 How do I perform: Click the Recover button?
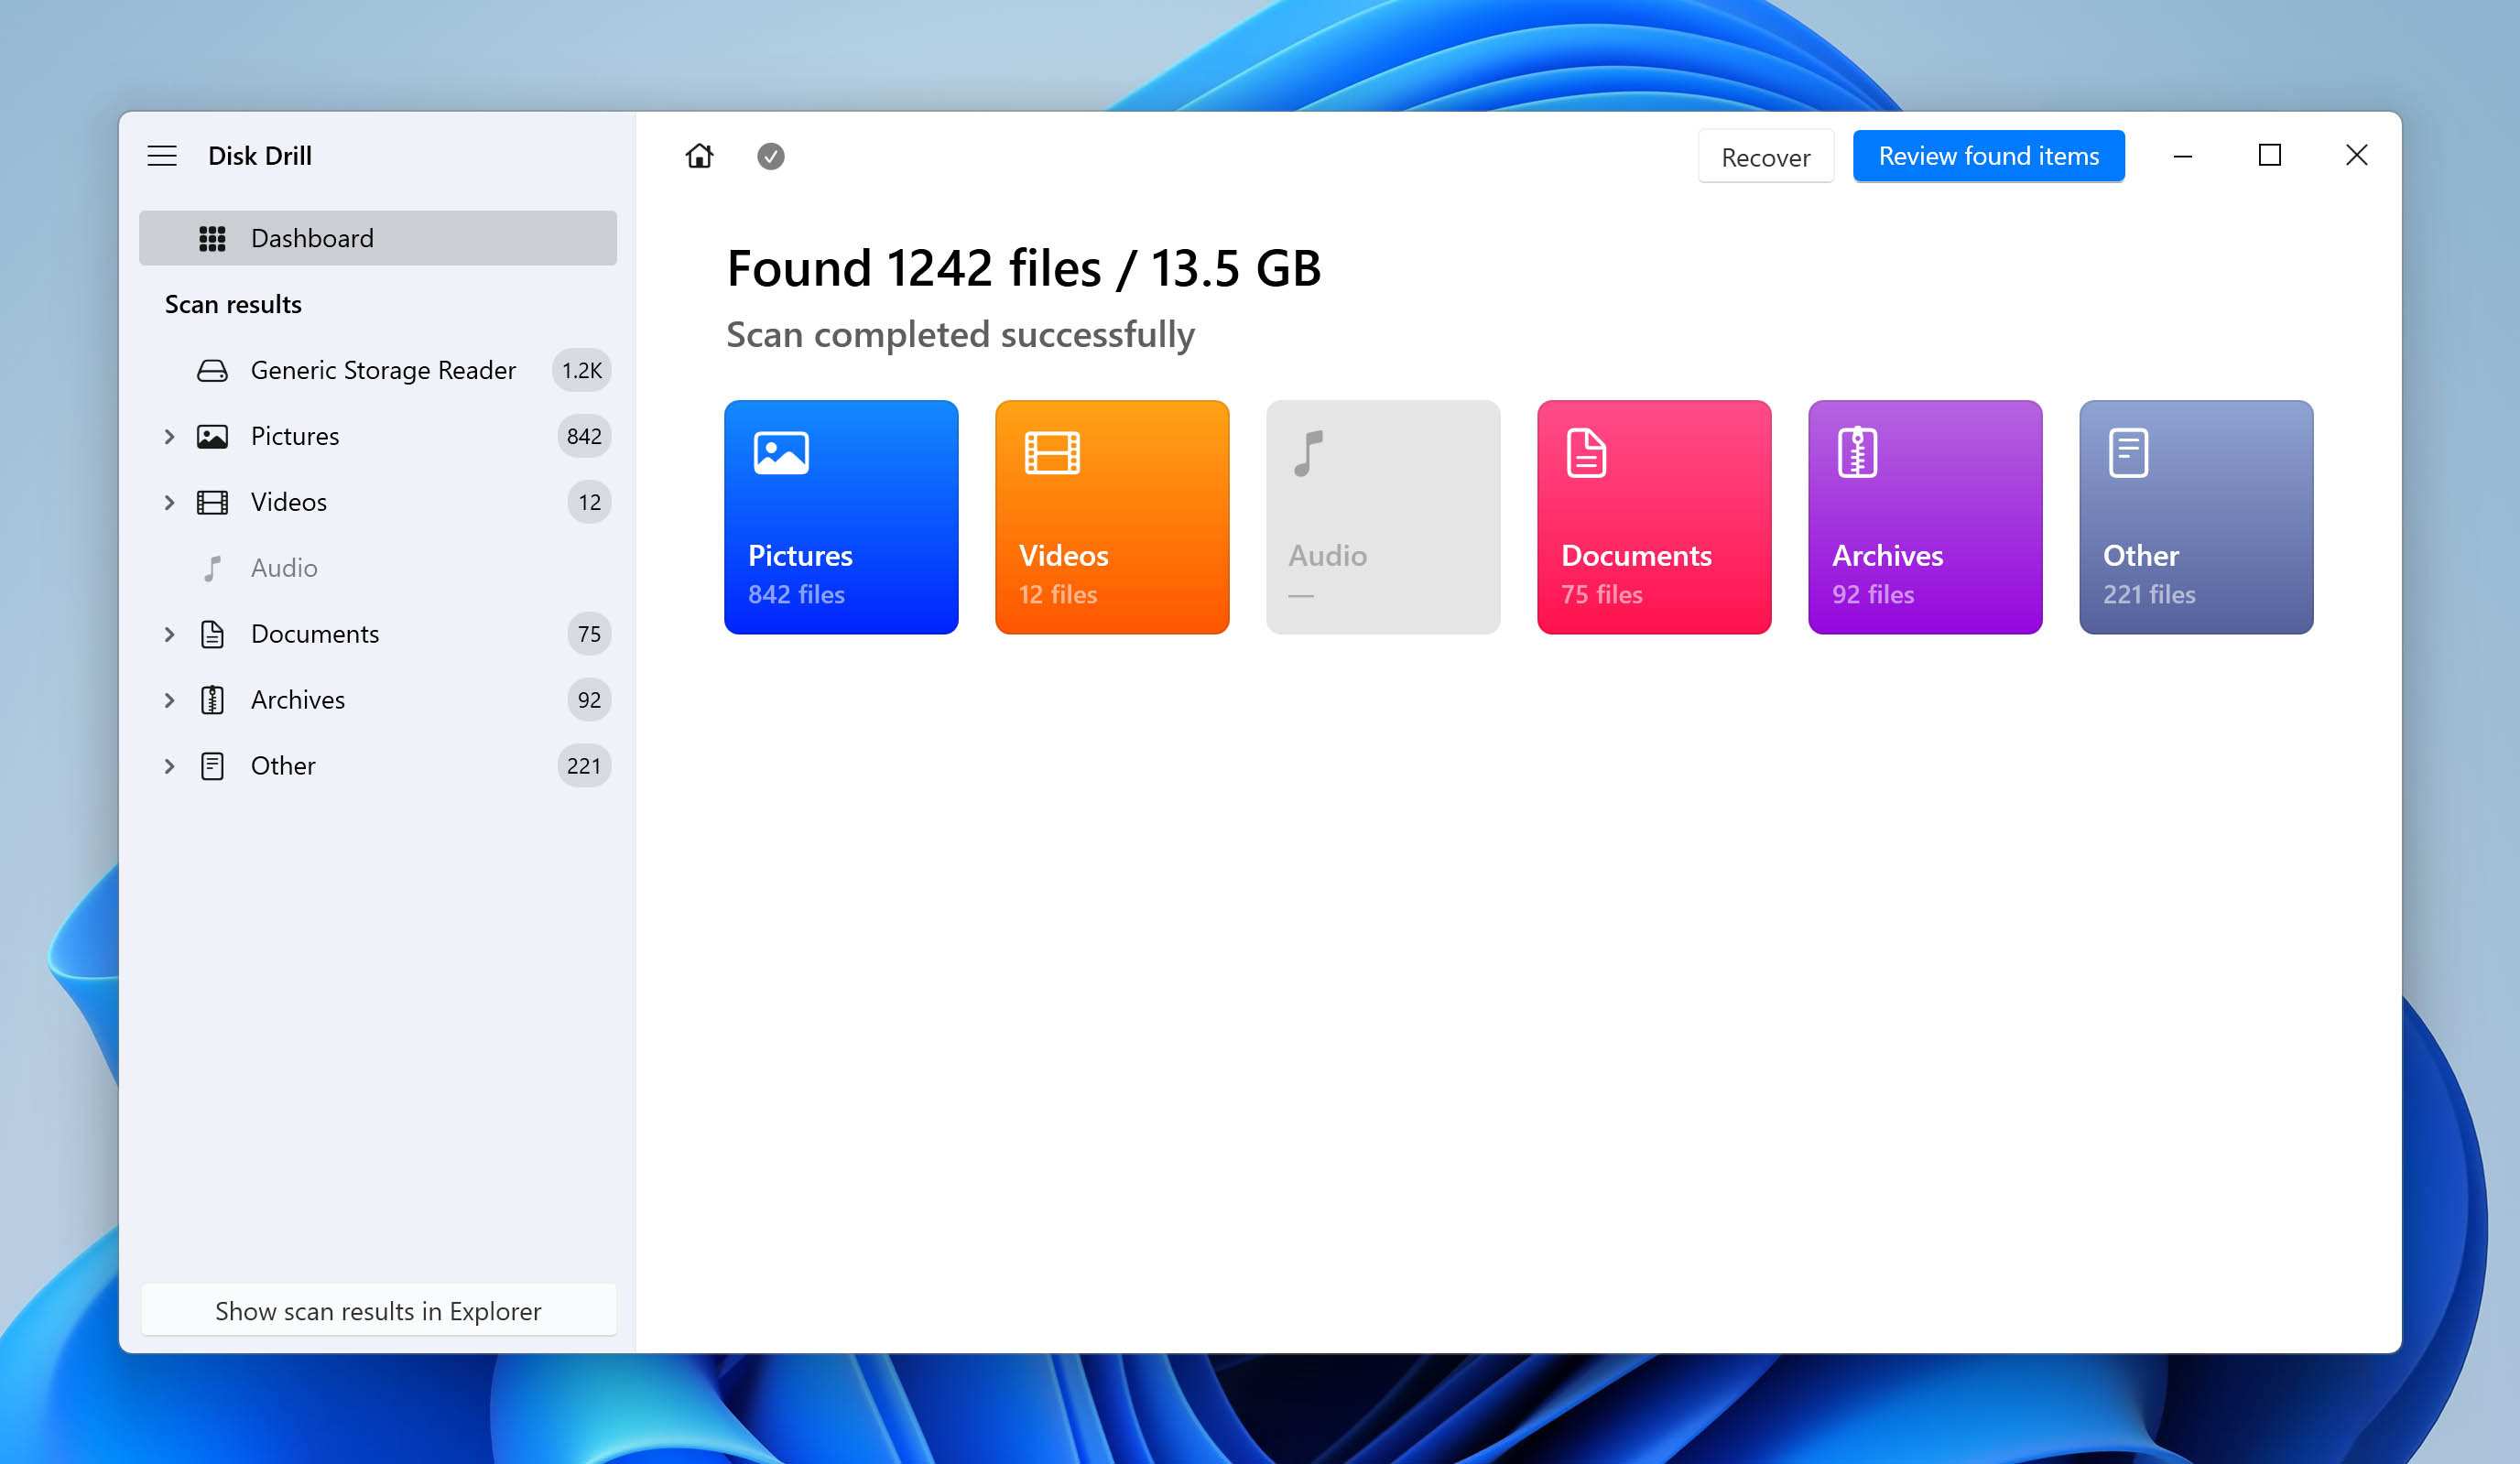point(1765,155)
